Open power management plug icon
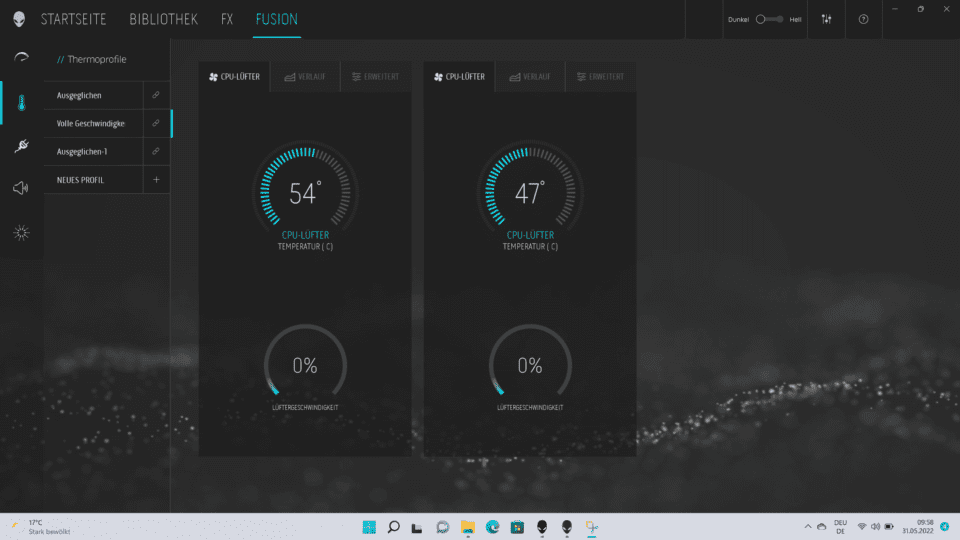The image size is (960, 540). (20, 146)
